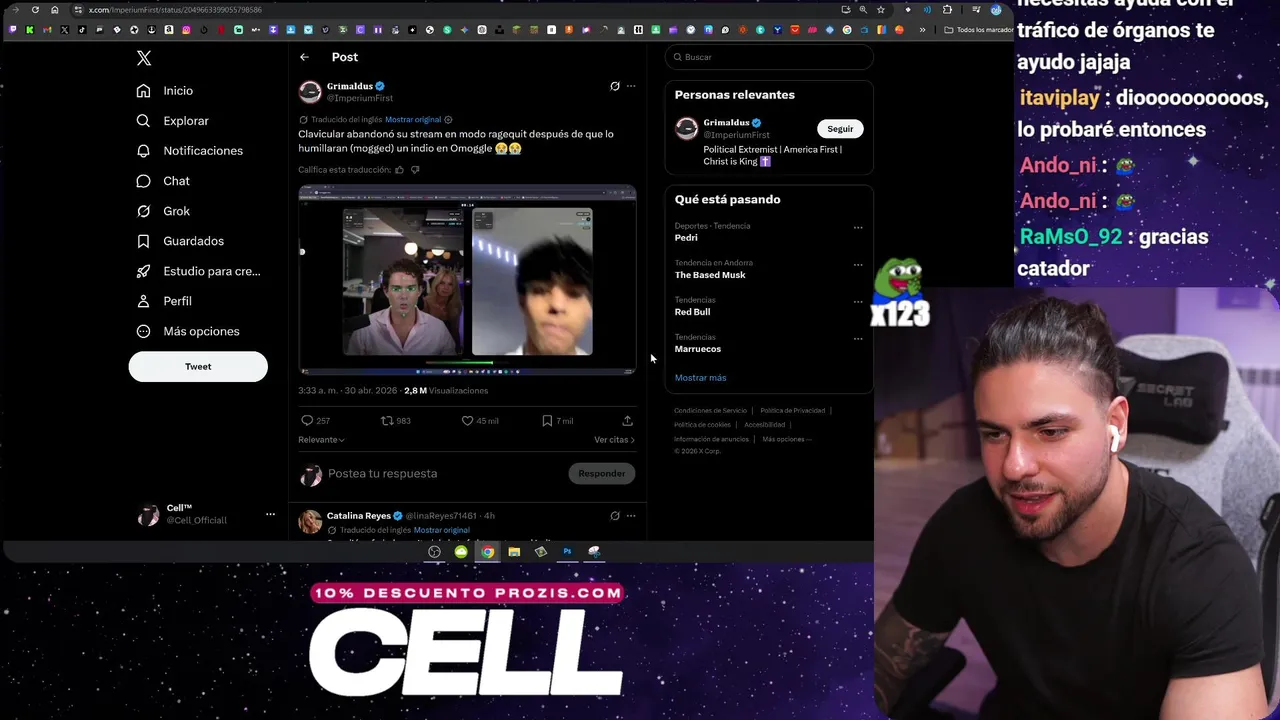
Task: Click the Responder button
Action: coord(602,474)
